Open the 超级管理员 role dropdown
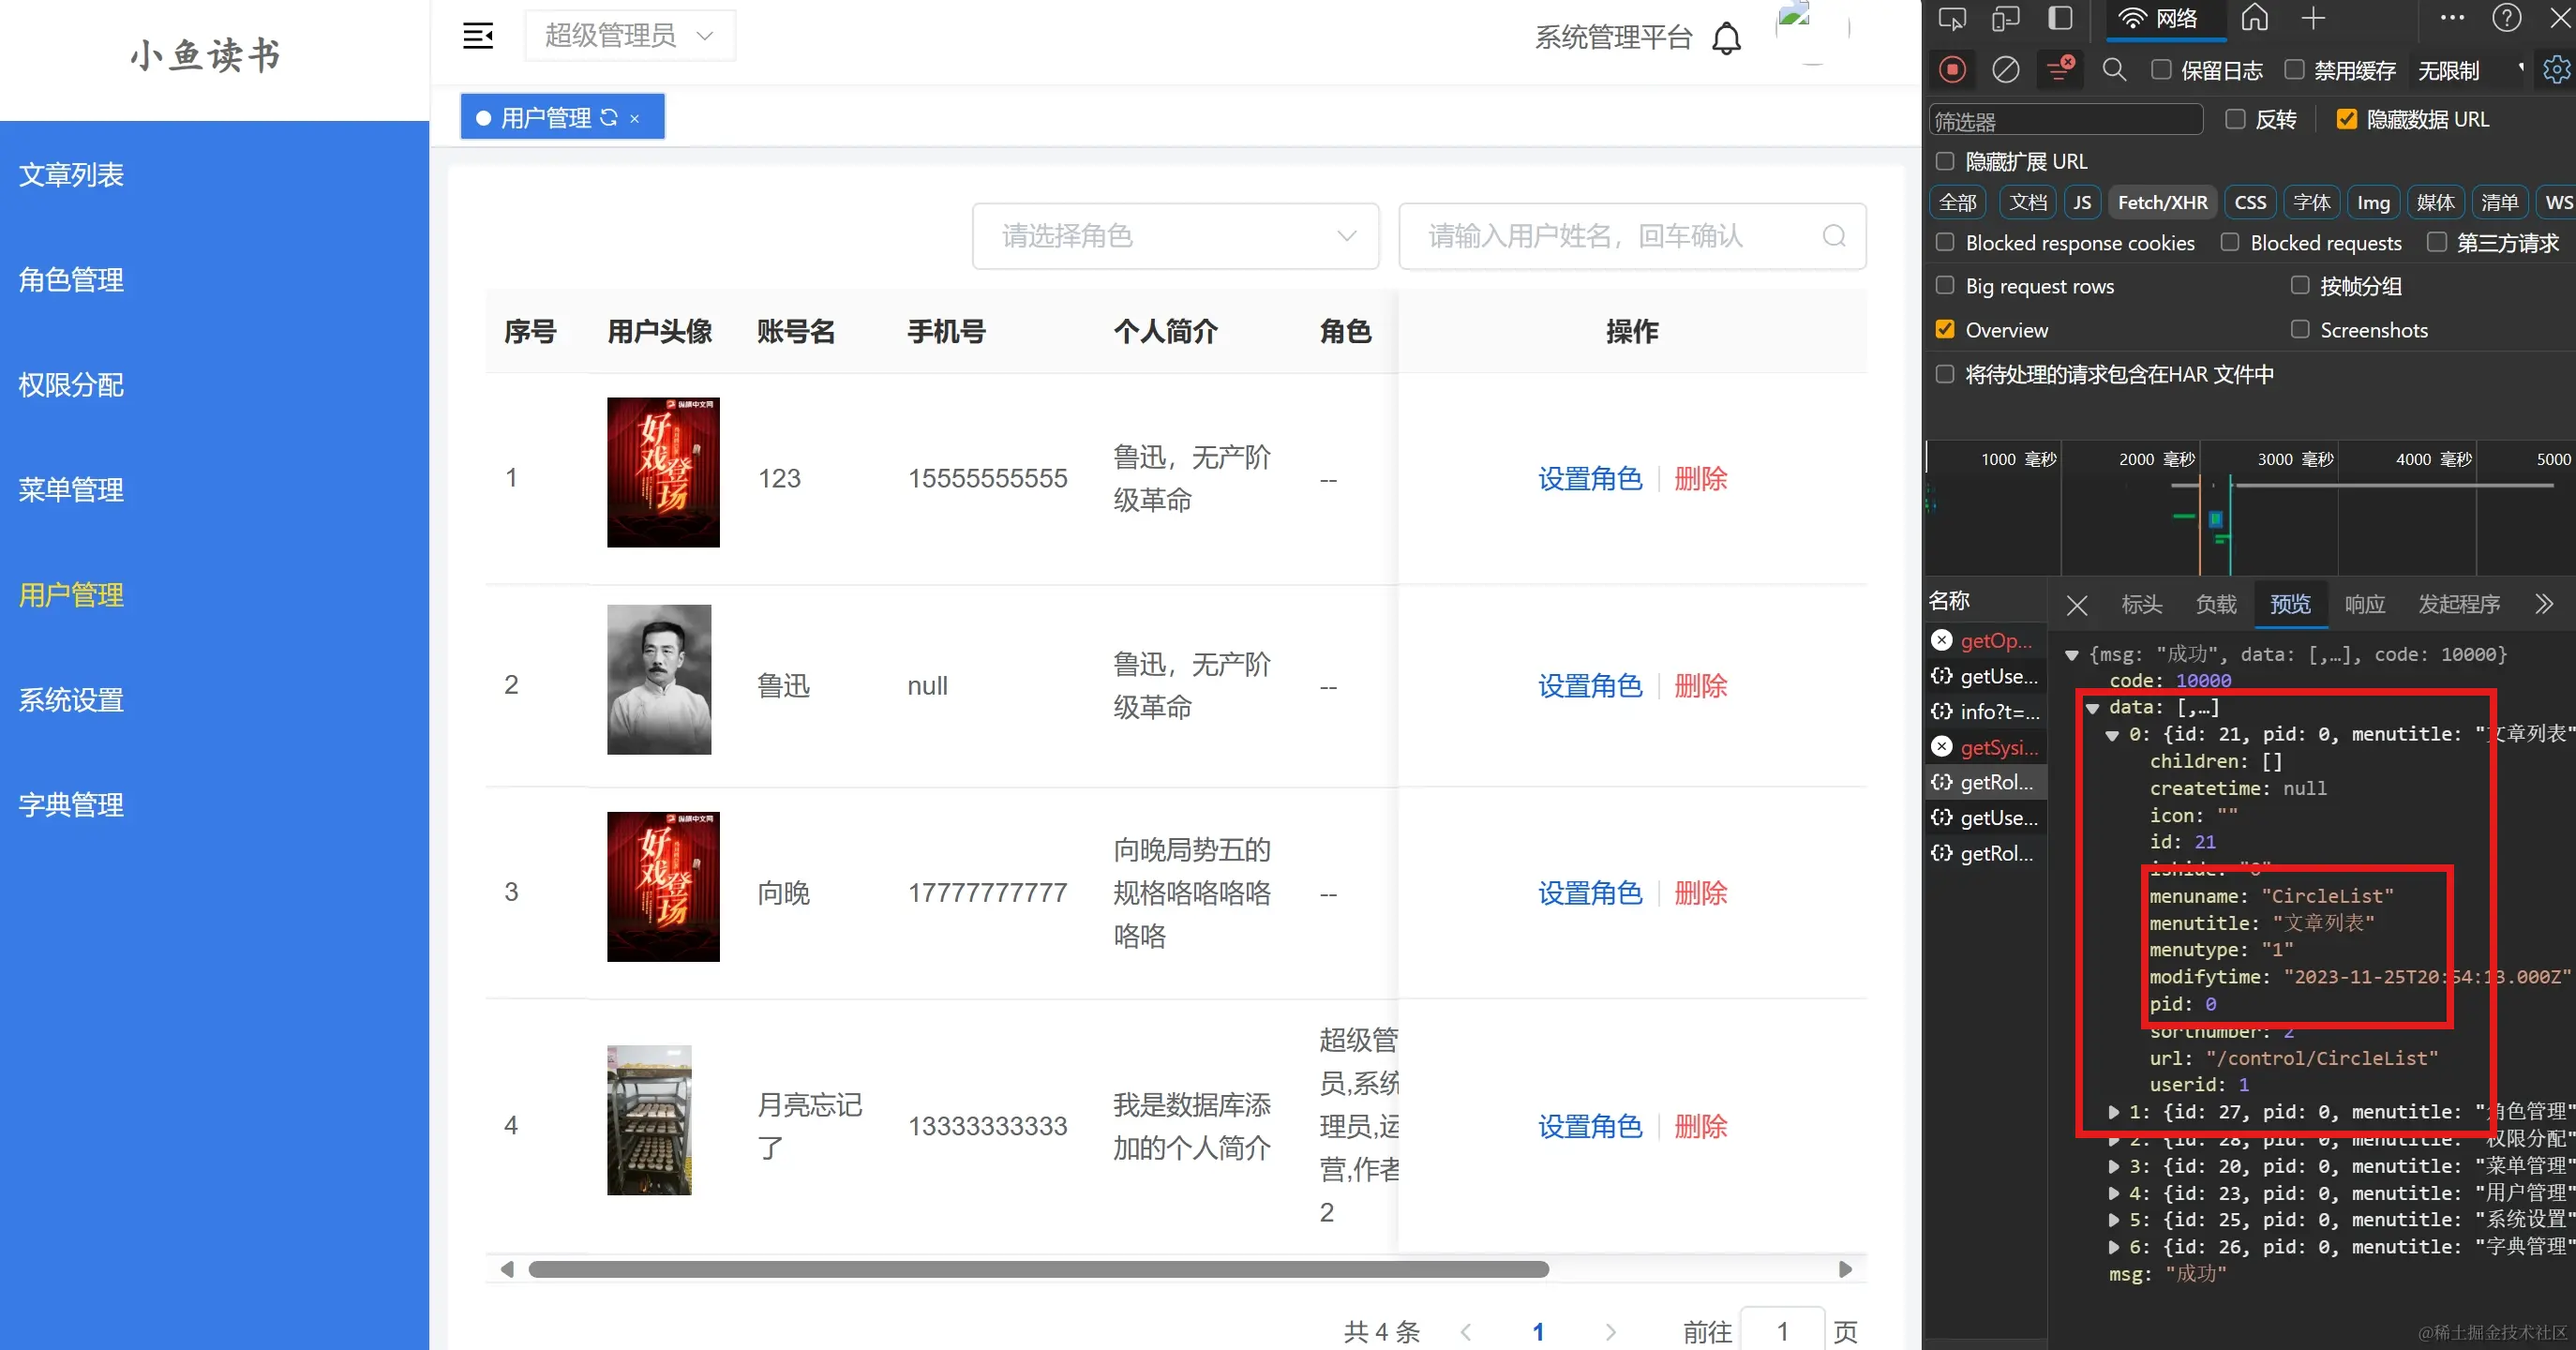Viewport: 2576px width, 1350px height. (x=629, y=36)
